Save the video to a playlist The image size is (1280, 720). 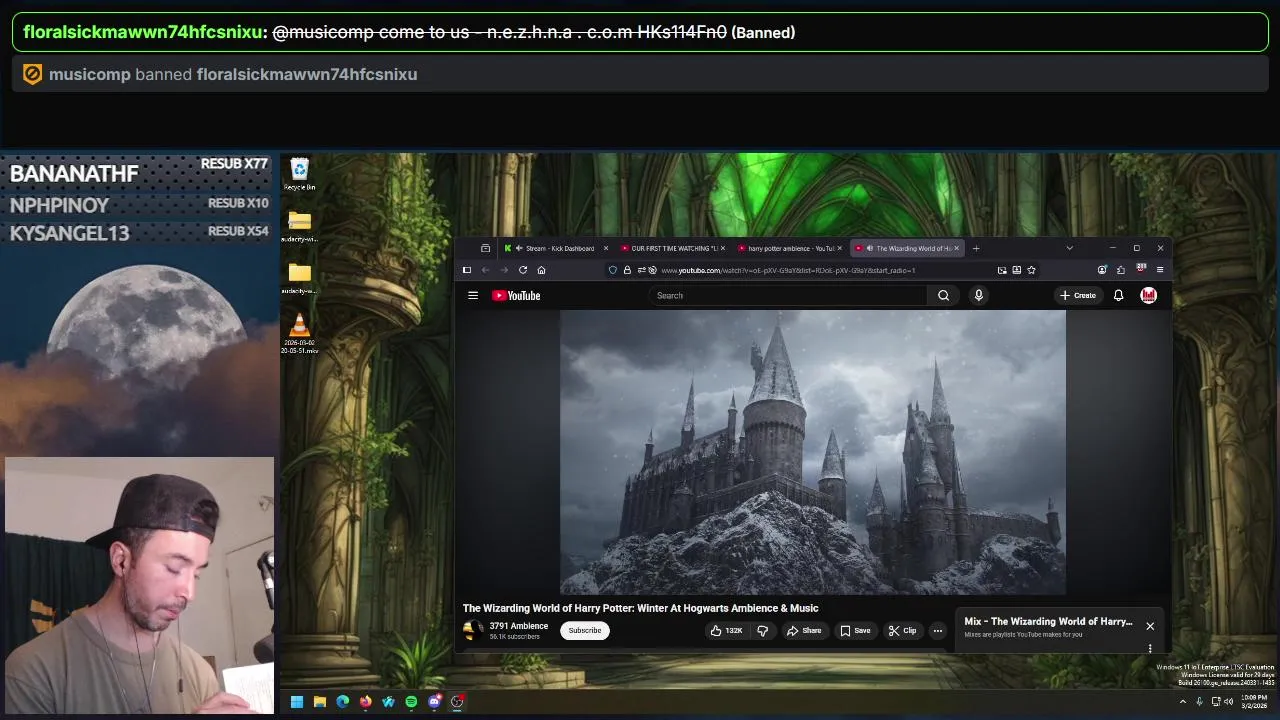pyautogui.click(x=855, y=630)
